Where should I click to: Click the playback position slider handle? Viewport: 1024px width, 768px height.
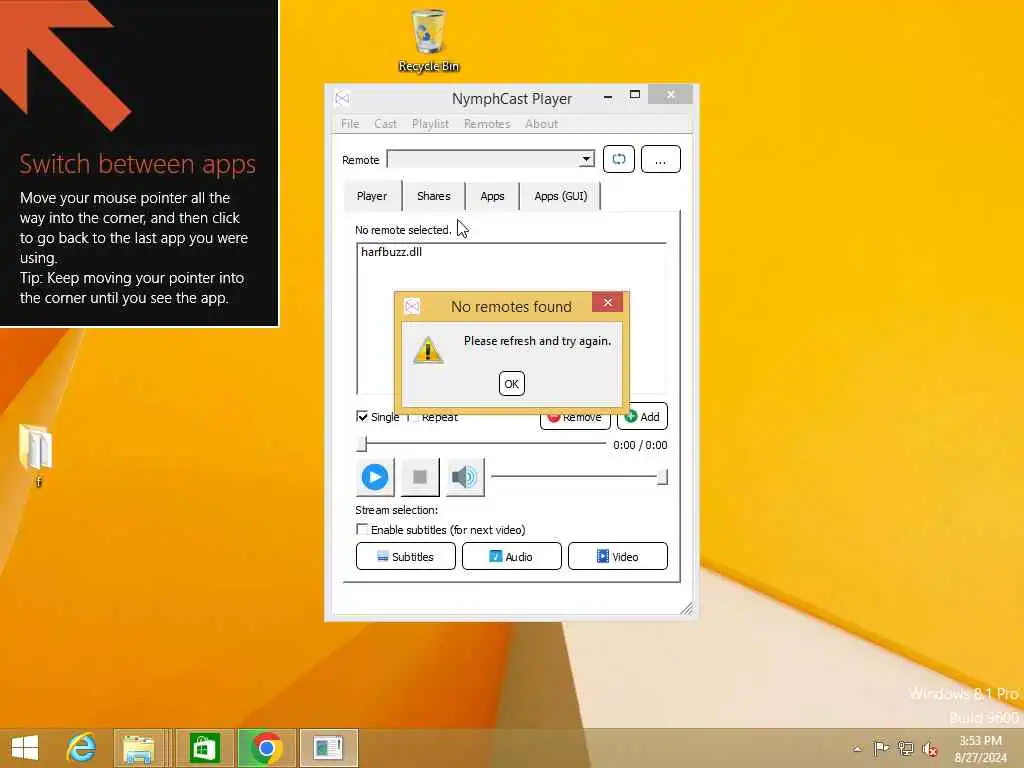[362, 445]
